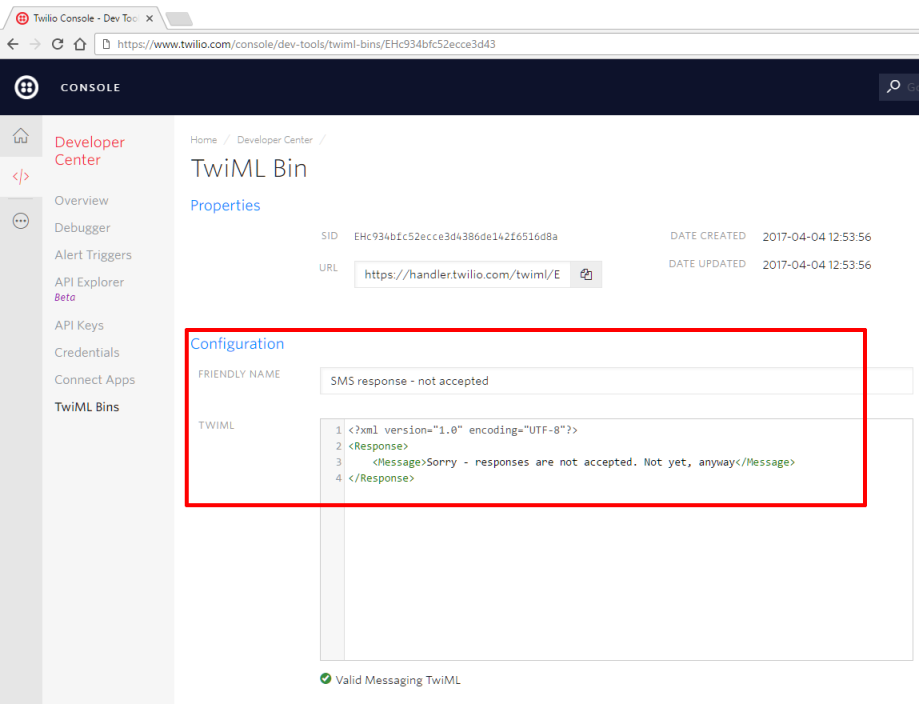Go back using browser back arrow
Viewport: 919px width, 704px height.
(x=13, y=44)
